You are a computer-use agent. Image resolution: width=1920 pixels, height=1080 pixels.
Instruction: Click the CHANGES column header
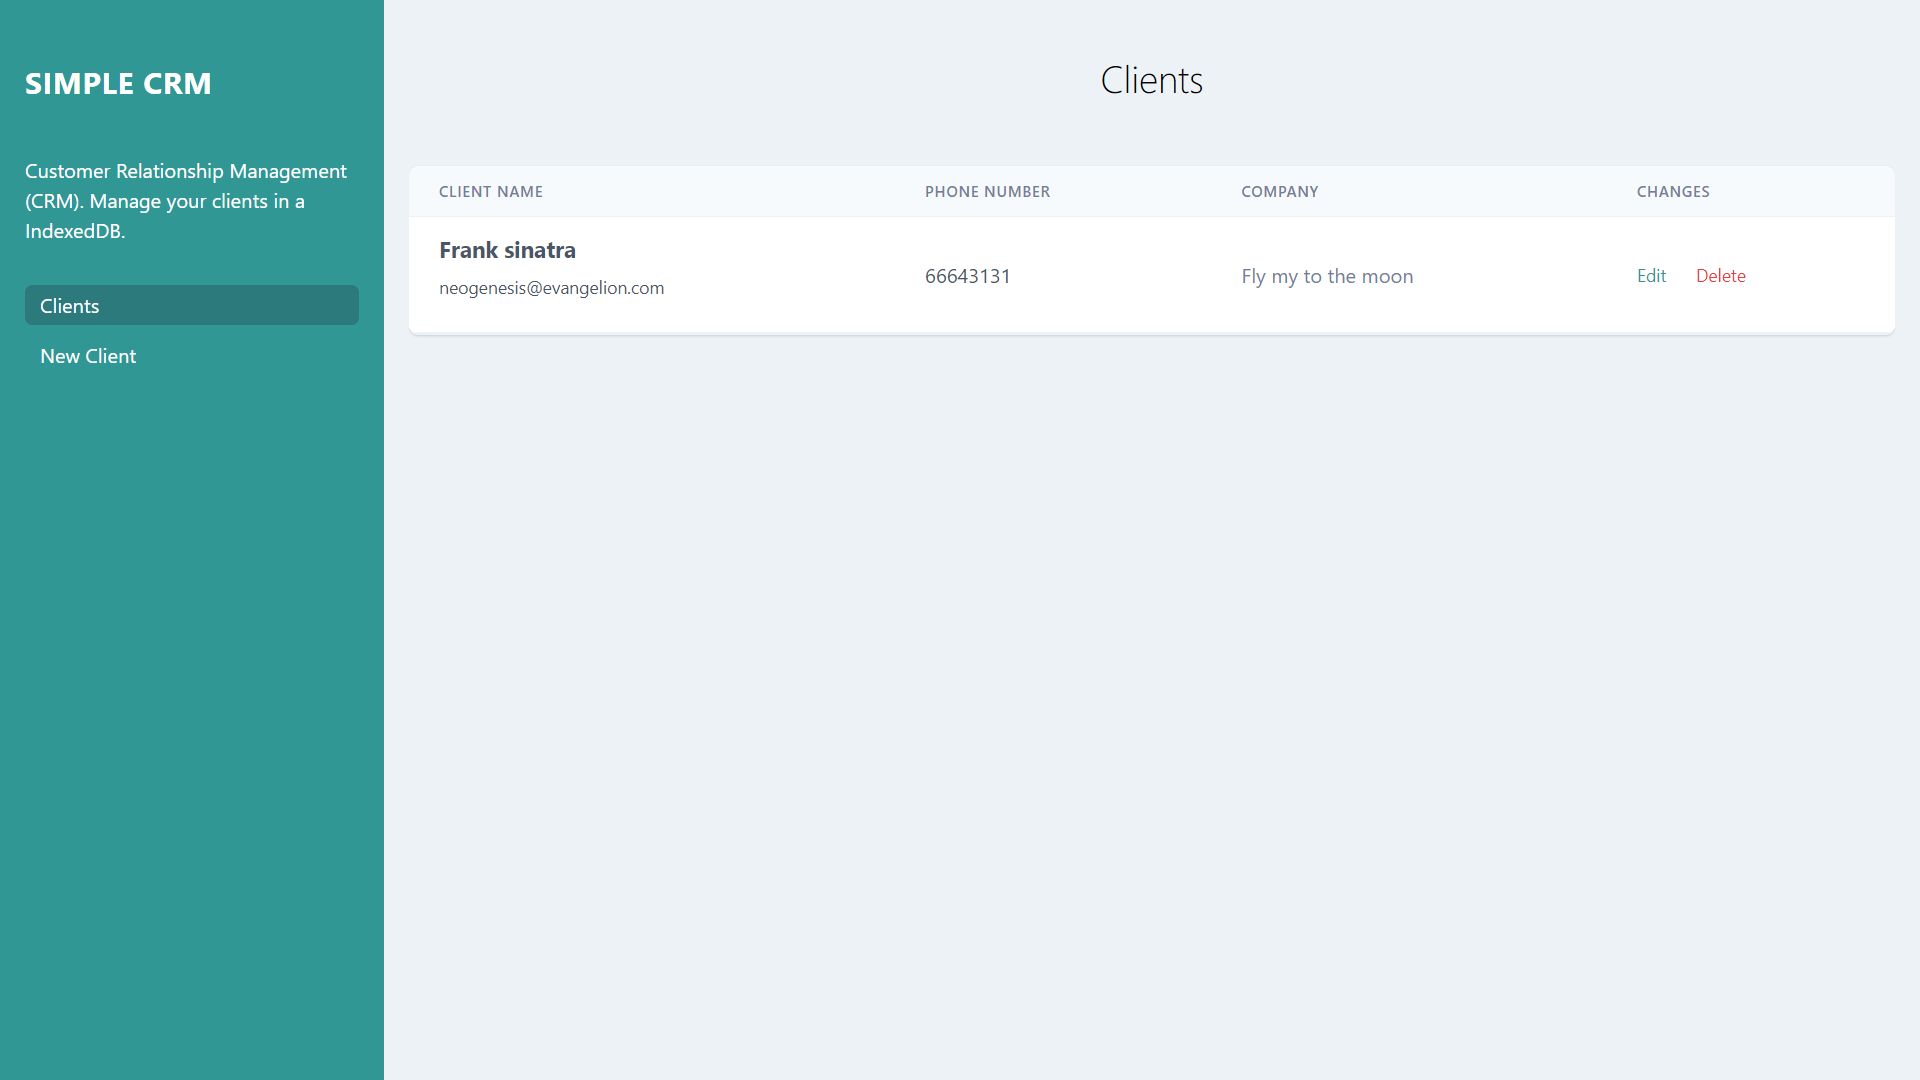[x=1672, y=191]
